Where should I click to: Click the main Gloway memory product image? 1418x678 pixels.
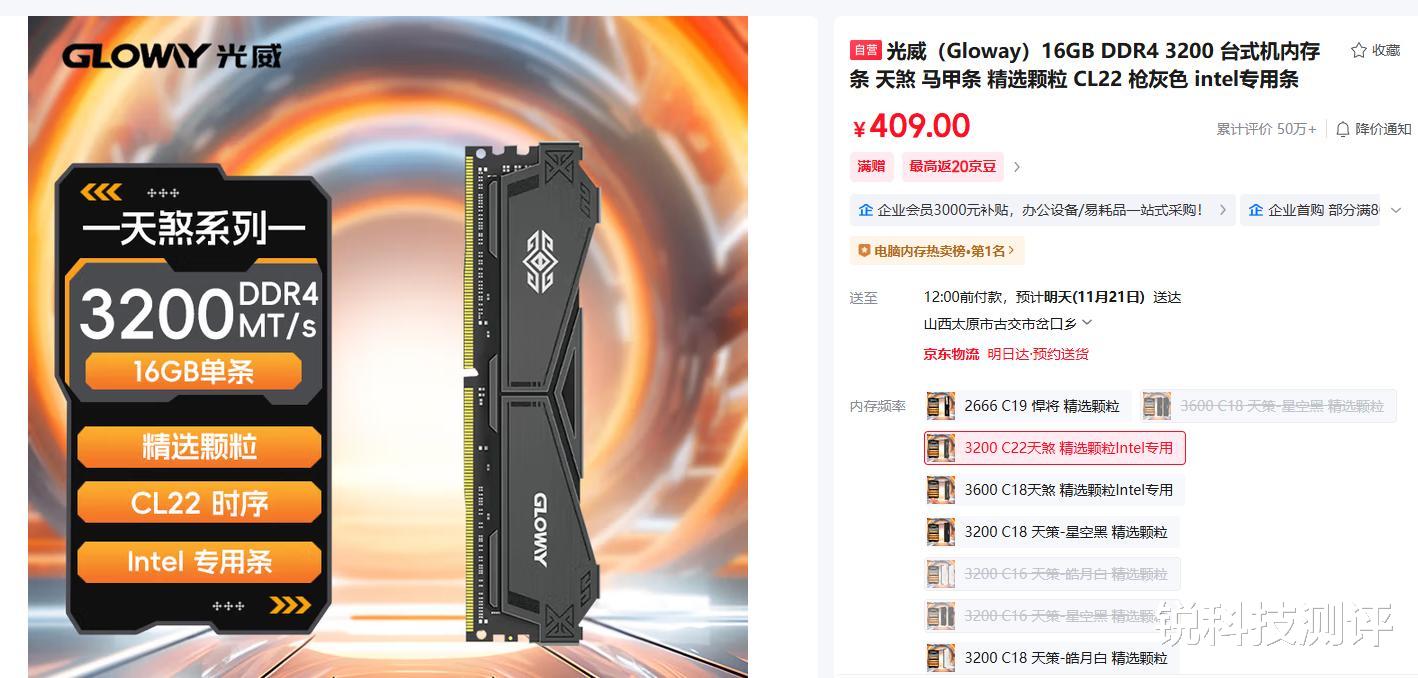tap(388, 347)
